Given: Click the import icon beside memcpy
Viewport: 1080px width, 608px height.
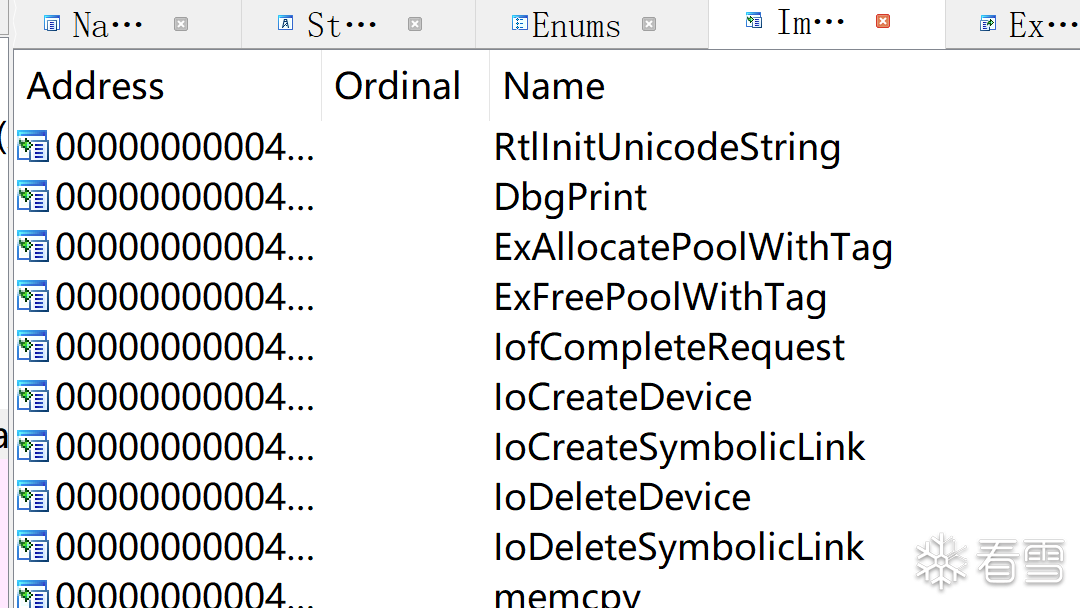Looking at the screenshot, I should tap(33, 595).
